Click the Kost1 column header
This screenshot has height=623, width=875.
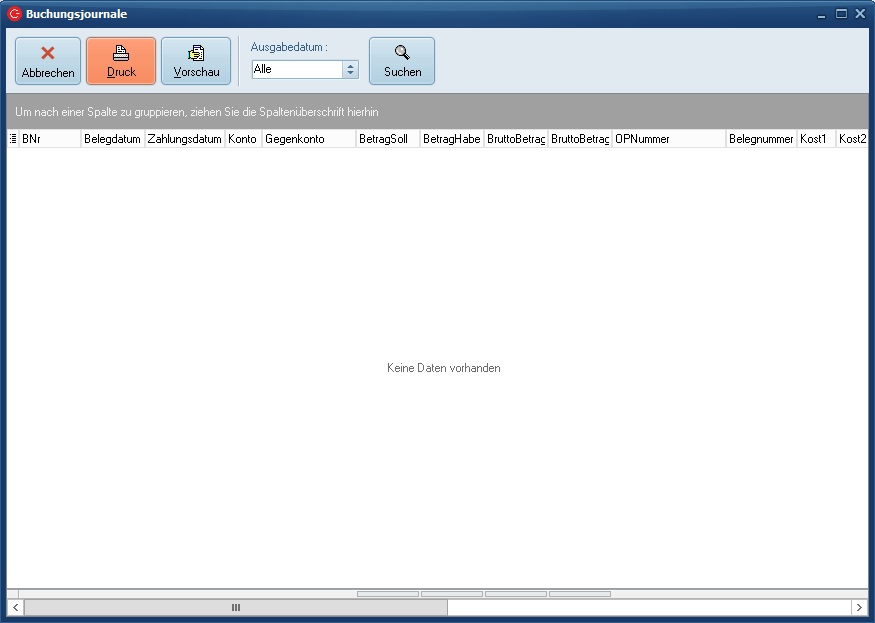click(x=815, y=139)
